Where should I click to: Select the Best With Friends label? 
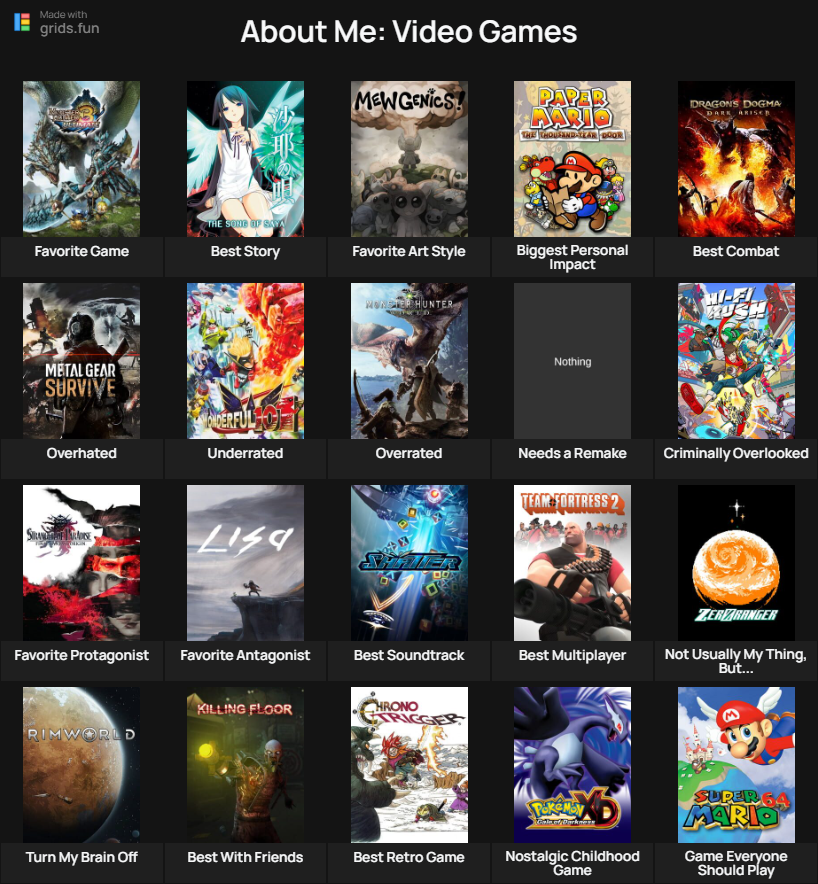245,857
